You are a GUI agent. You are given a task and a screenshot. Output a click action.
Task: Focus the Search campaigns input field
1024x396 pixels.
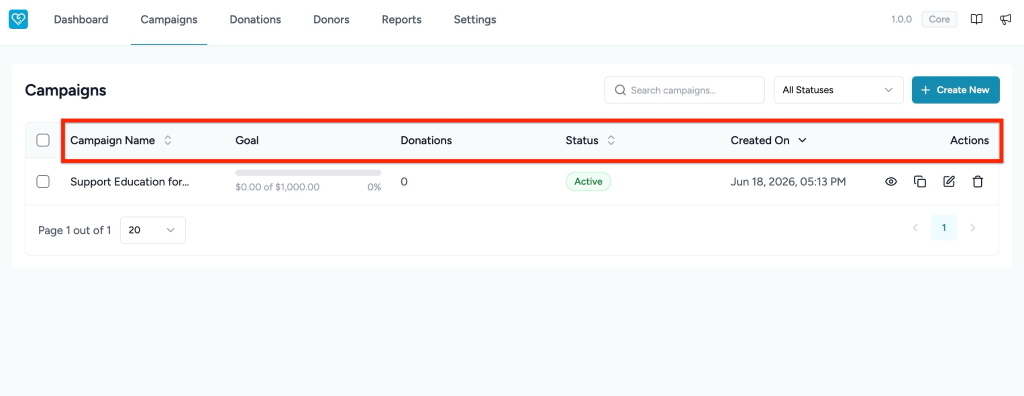click(684, 90)
